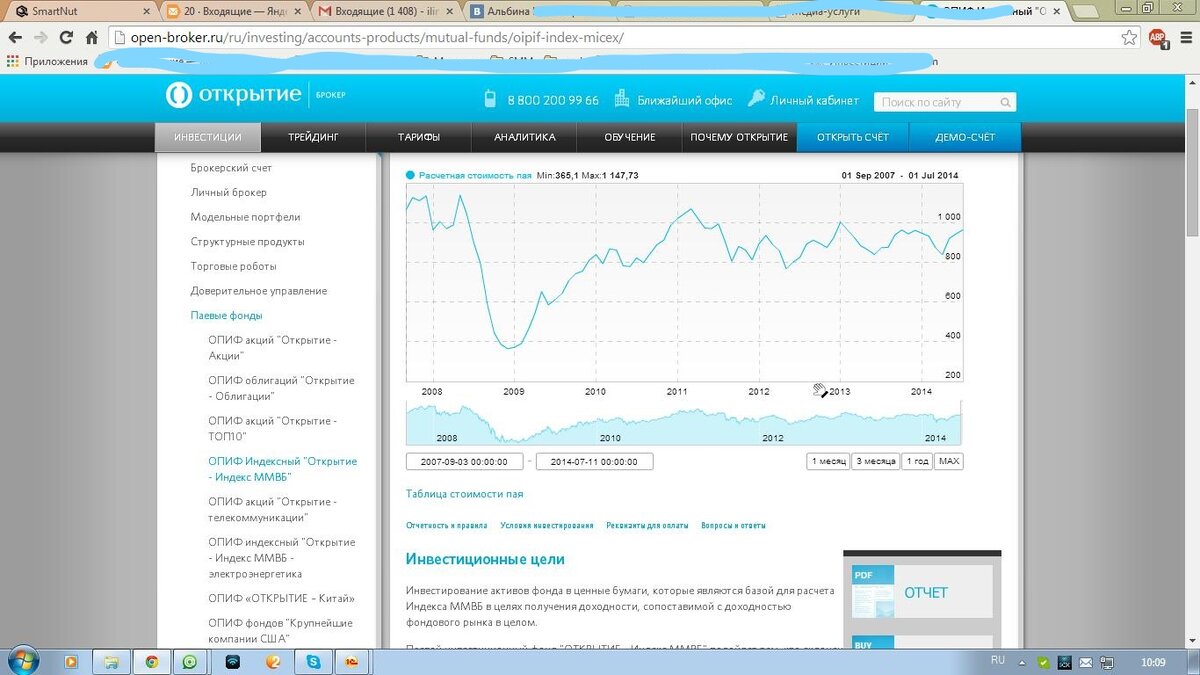
Task: Open the yellow 1C taskbar icon
Action: (x=352, y=661)
